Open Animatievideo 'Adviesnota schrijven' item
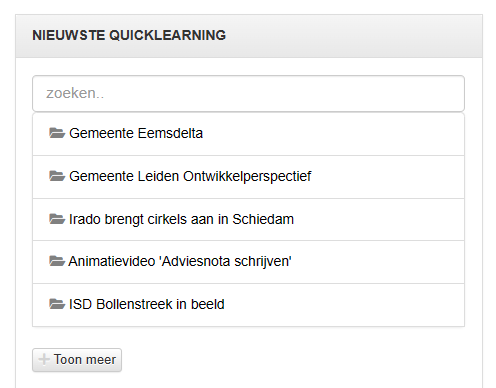The image size is (496, 388). [x=180, y=261]
